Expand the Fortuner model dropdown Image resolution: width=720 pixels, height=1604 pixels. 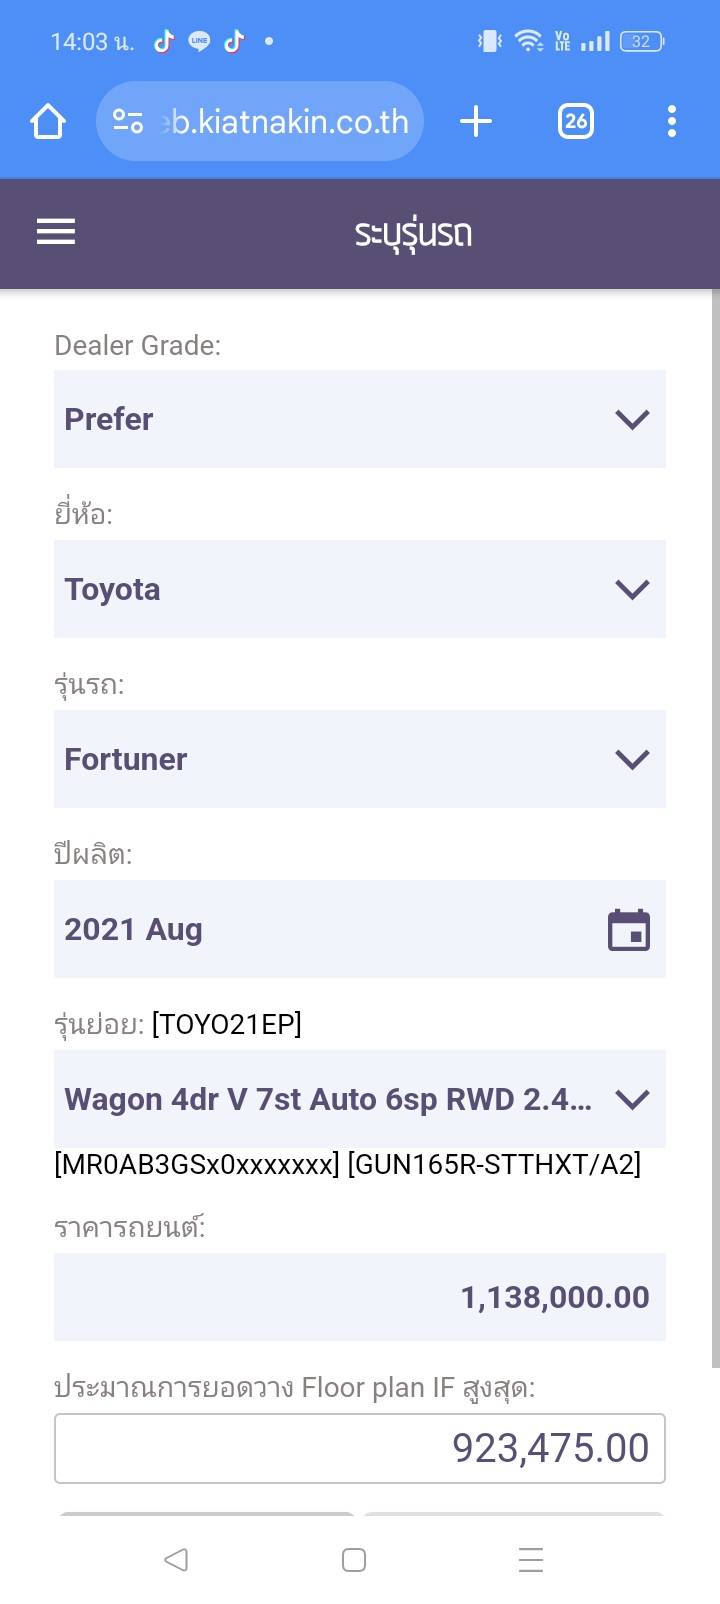[x=360, y=759]
